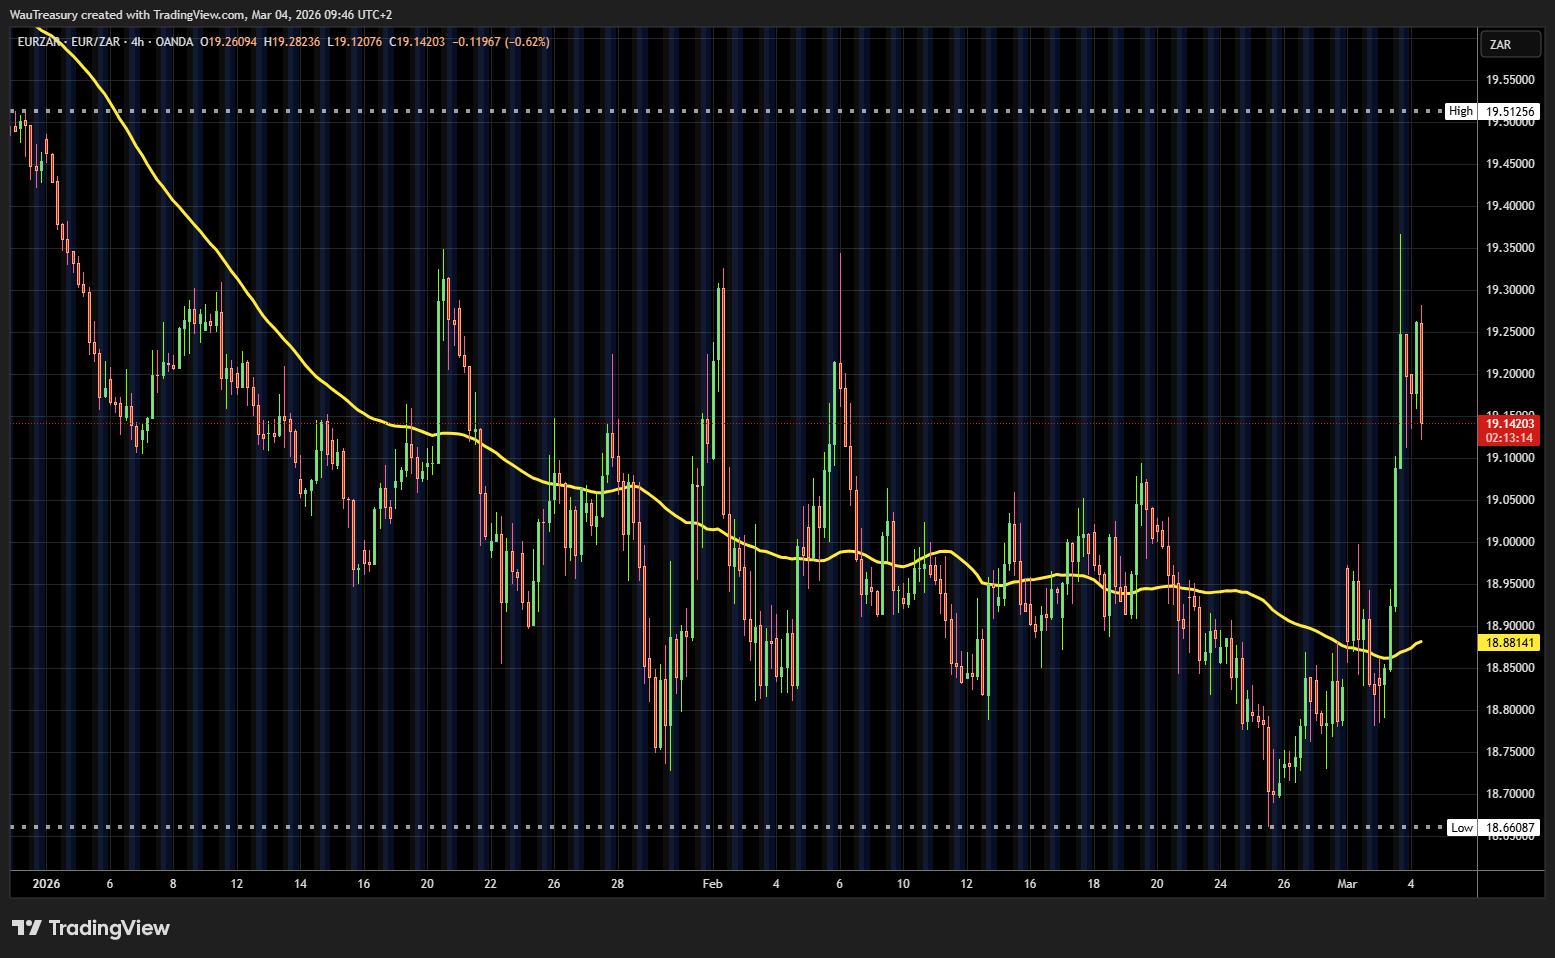Click the date 28 on time axis

tap(617, 884)
